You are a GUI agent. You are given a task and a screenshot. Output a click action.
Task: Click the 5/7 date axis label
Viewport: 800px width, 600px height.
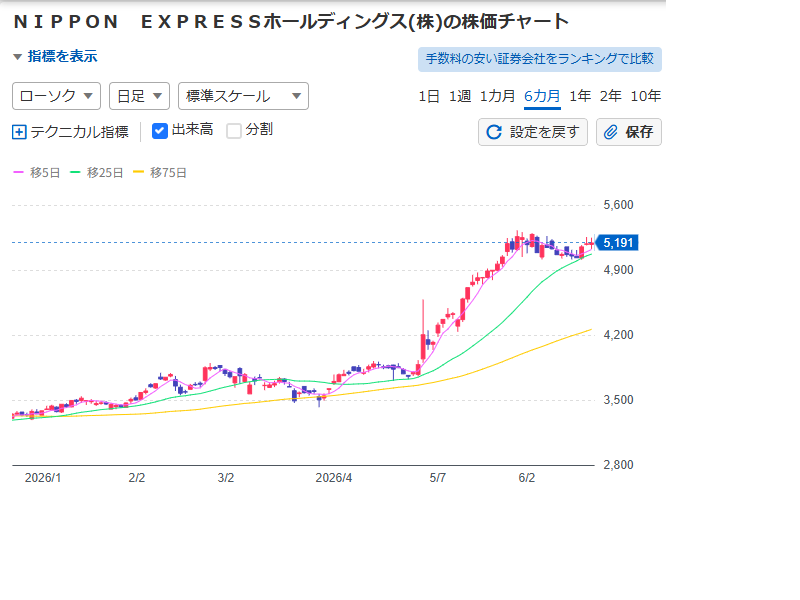pos(438,478)
